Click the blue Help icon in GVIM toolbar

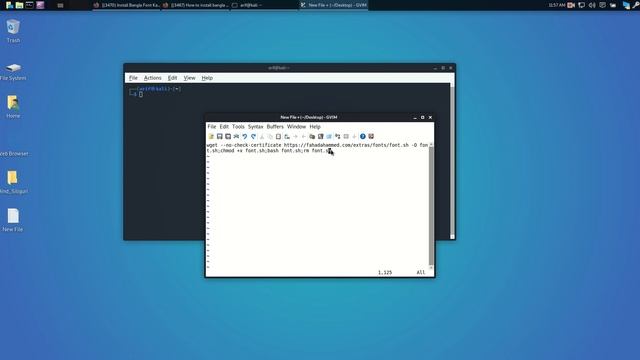[363, 136]
